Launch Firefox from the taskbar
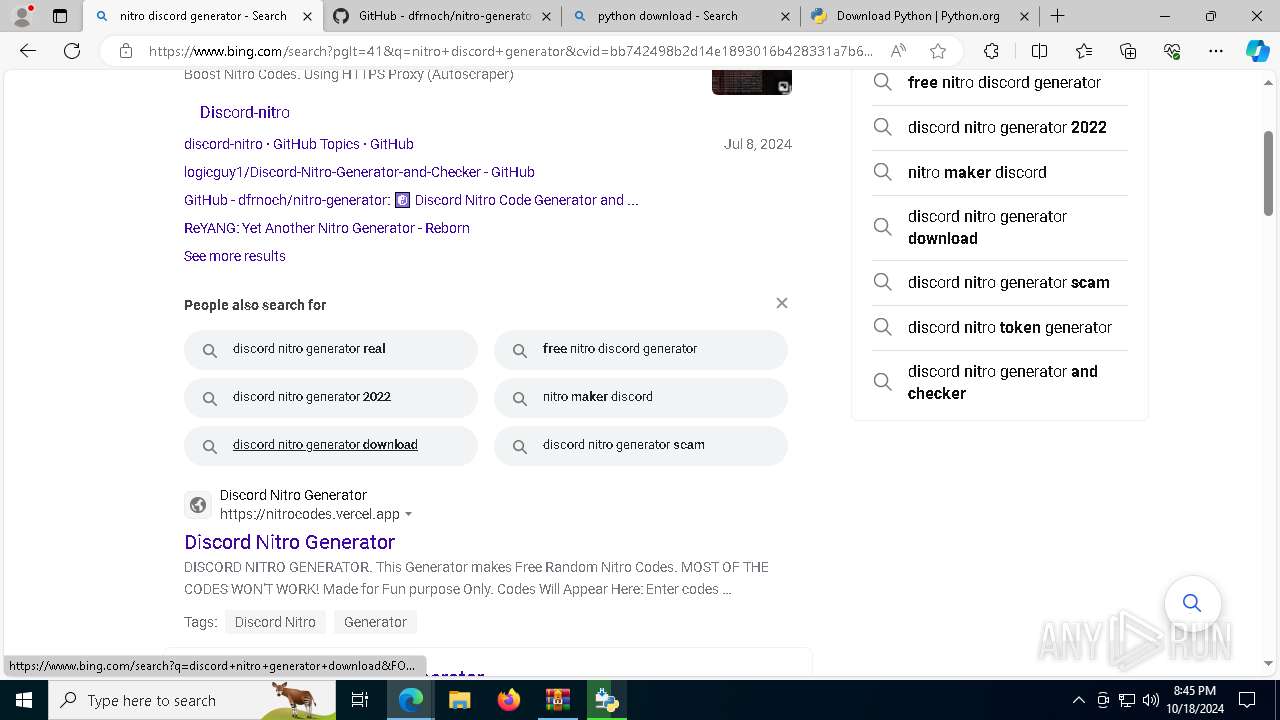 [x=508, y=700]
